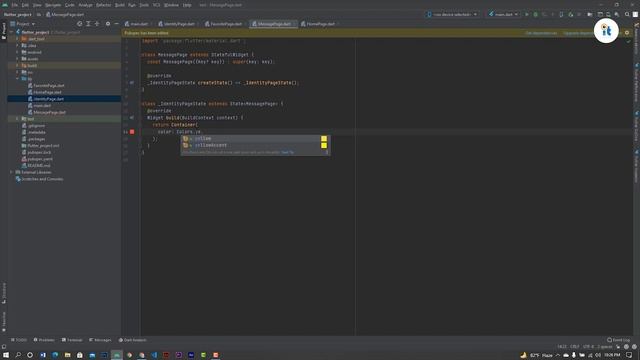This screenshot has width=640, height=360.
Task: Click the Expand All icon in Project panel
Action: (88, 24)
